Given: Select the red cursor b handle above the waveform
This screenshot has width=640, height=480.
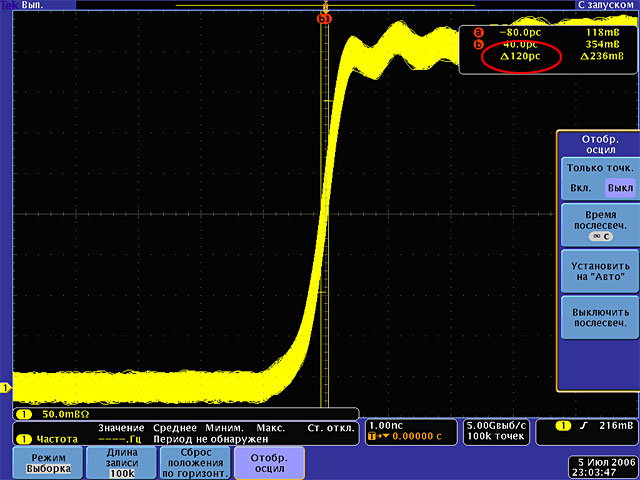Looking at the screenshot, I should coord(324,19).
